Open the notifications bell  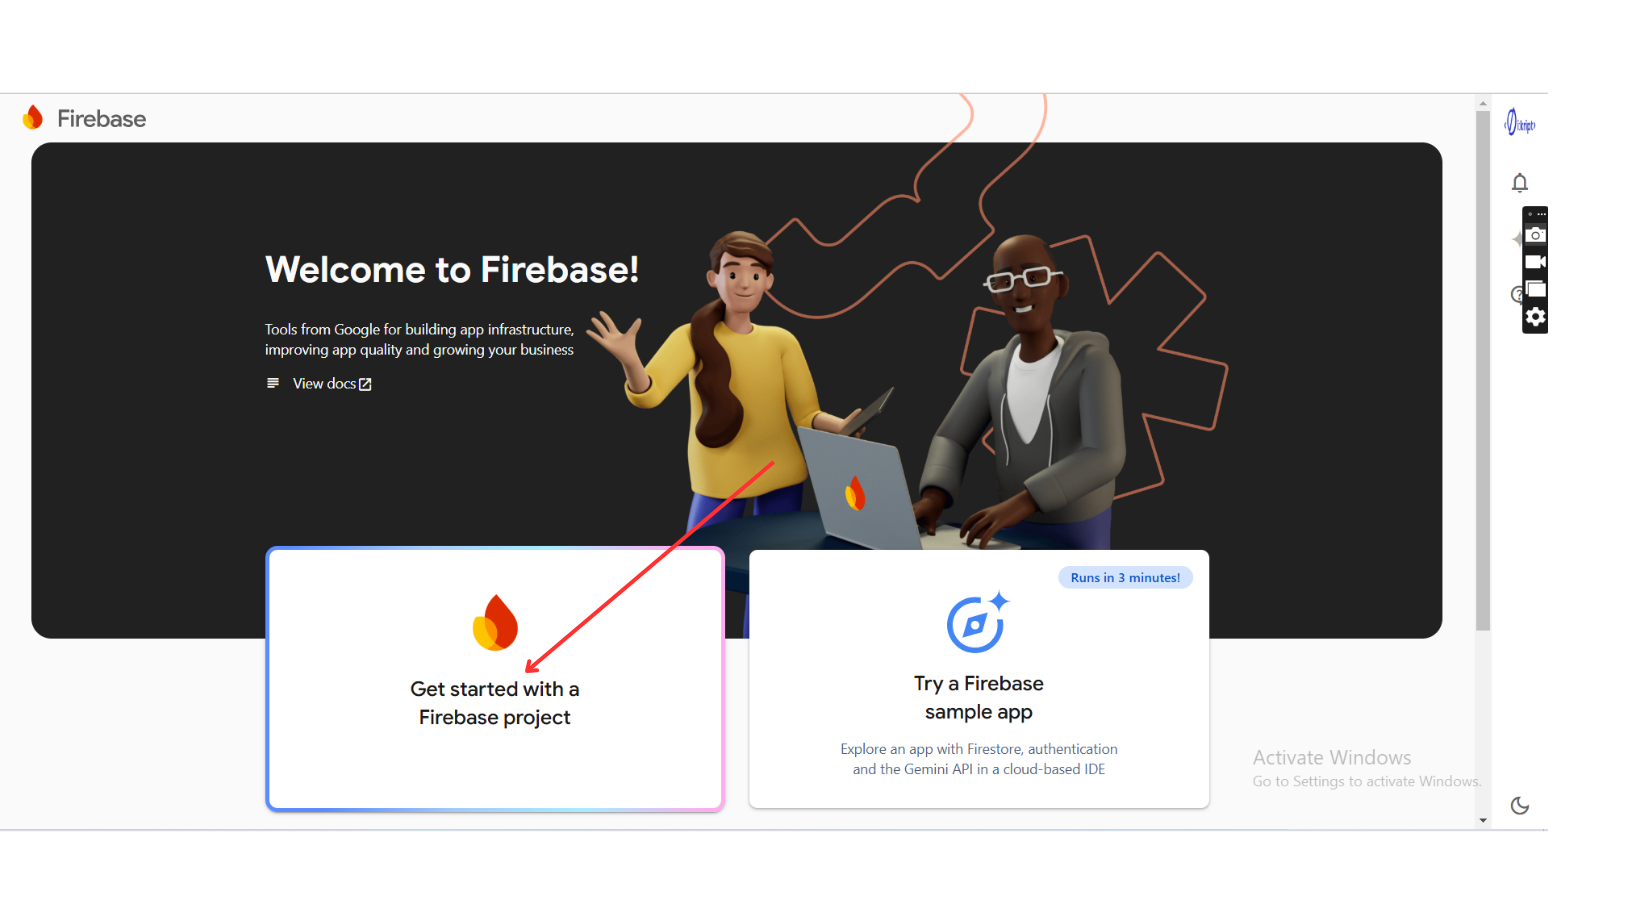pyautogui.click(x=1519, y=182)
